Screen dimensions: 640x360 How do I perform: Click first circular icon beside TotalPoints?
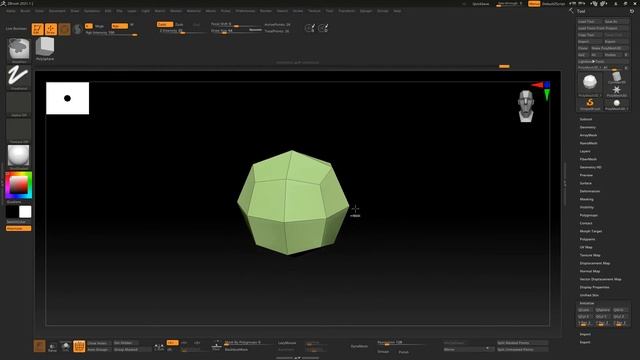point(310,28)
